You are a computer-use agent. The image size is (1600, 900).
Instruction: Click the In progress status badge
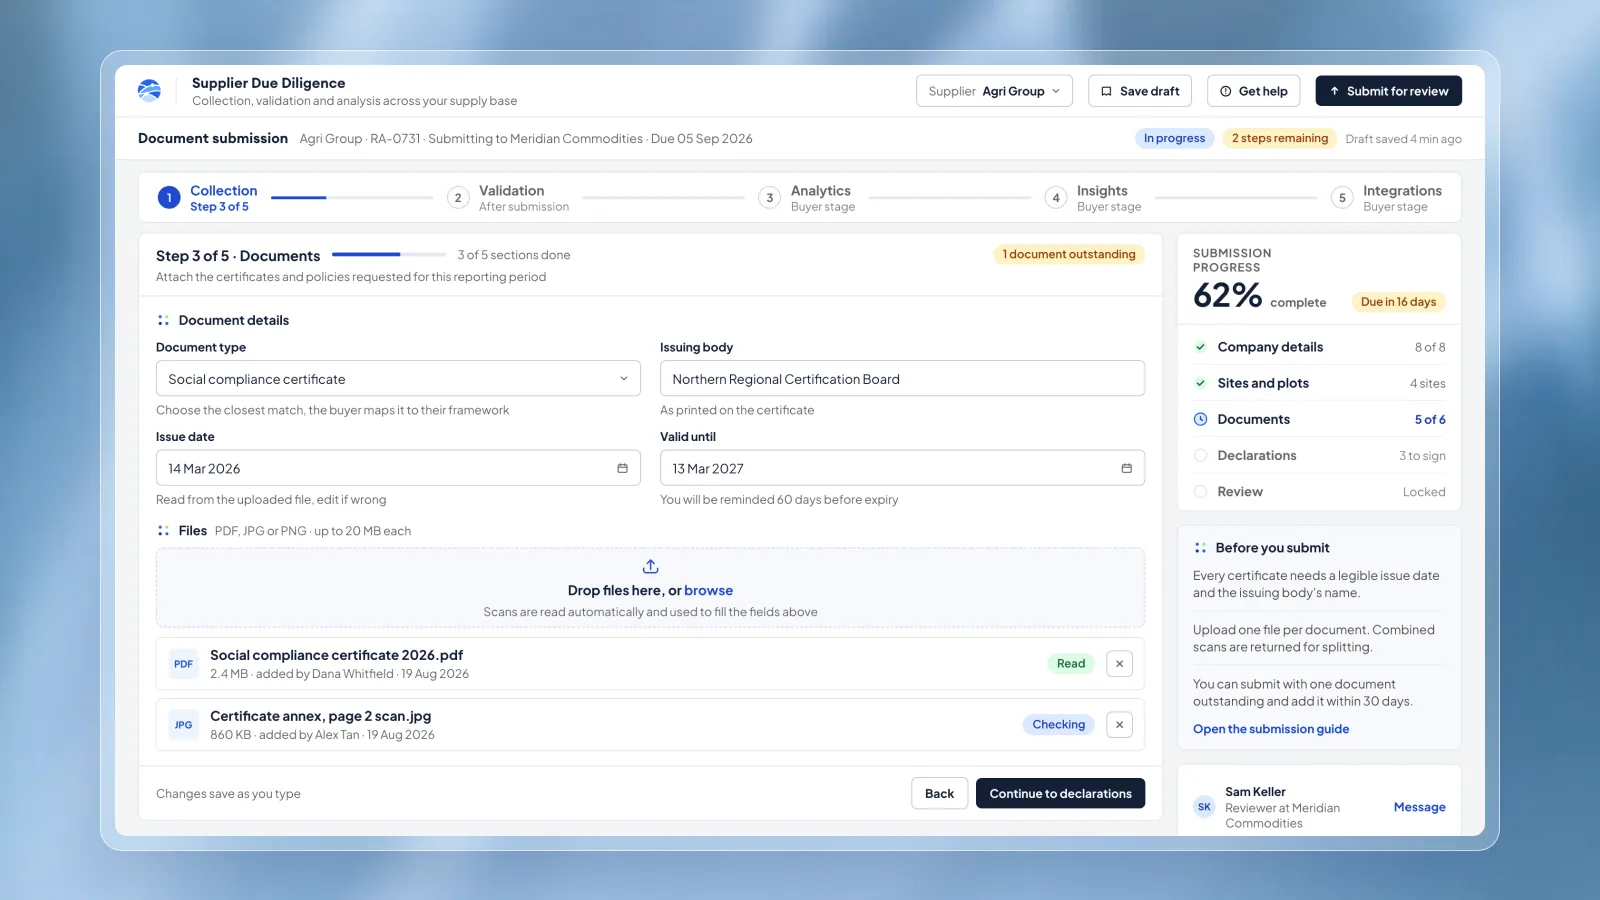tap(1174, 138)
